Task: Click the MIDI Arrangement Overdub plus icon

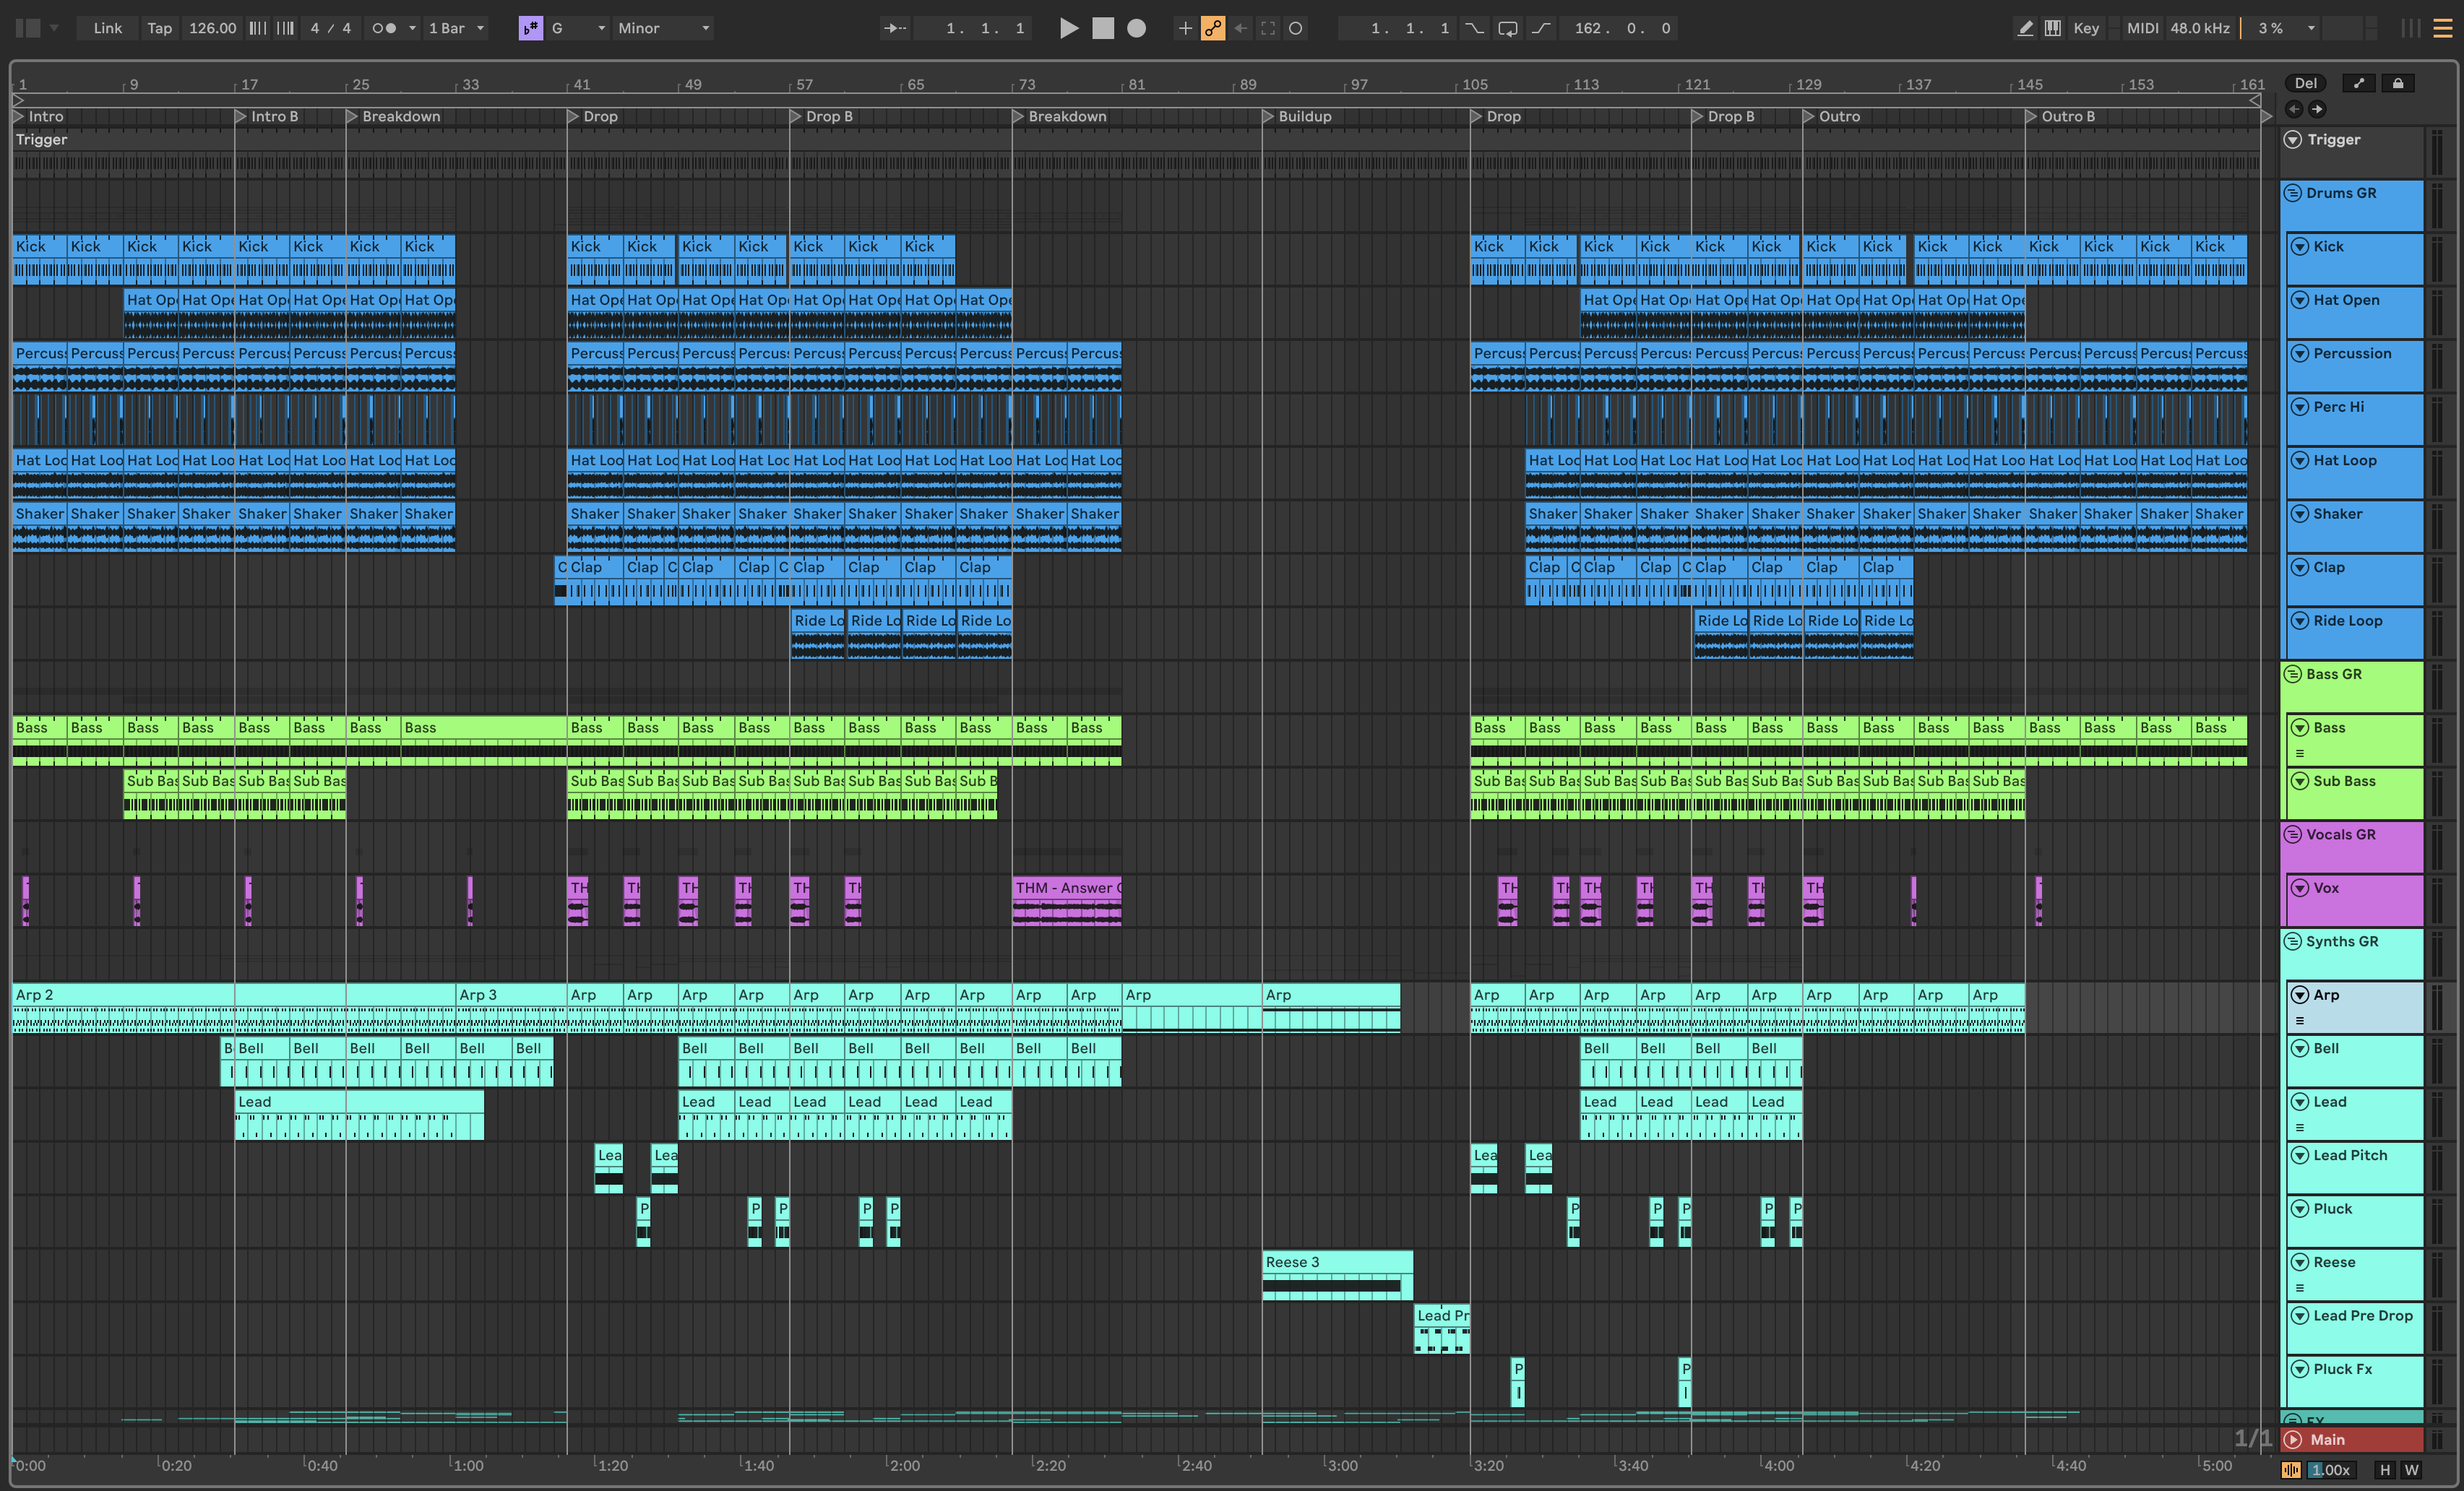Action: 1185,28
